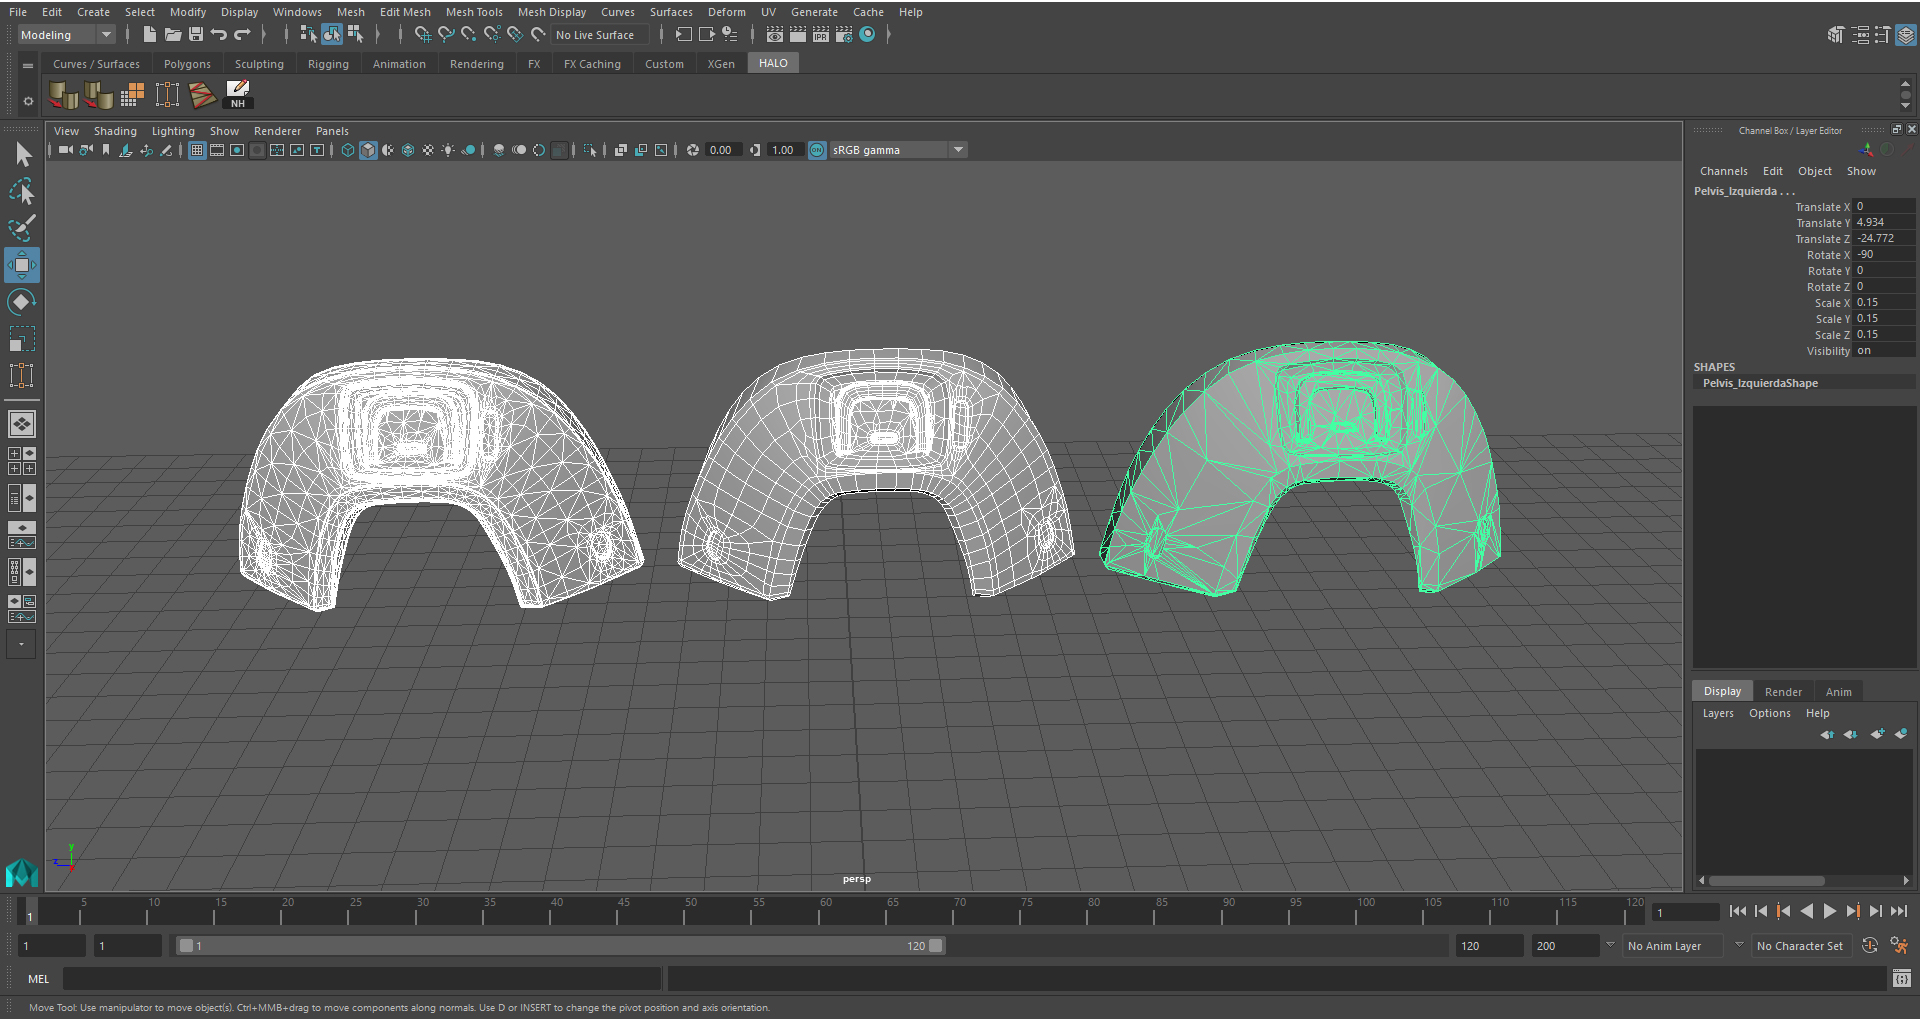This screenshot has width=1920, height=1019.
Task: Play the animation forwards
Action: (1829, 911)
